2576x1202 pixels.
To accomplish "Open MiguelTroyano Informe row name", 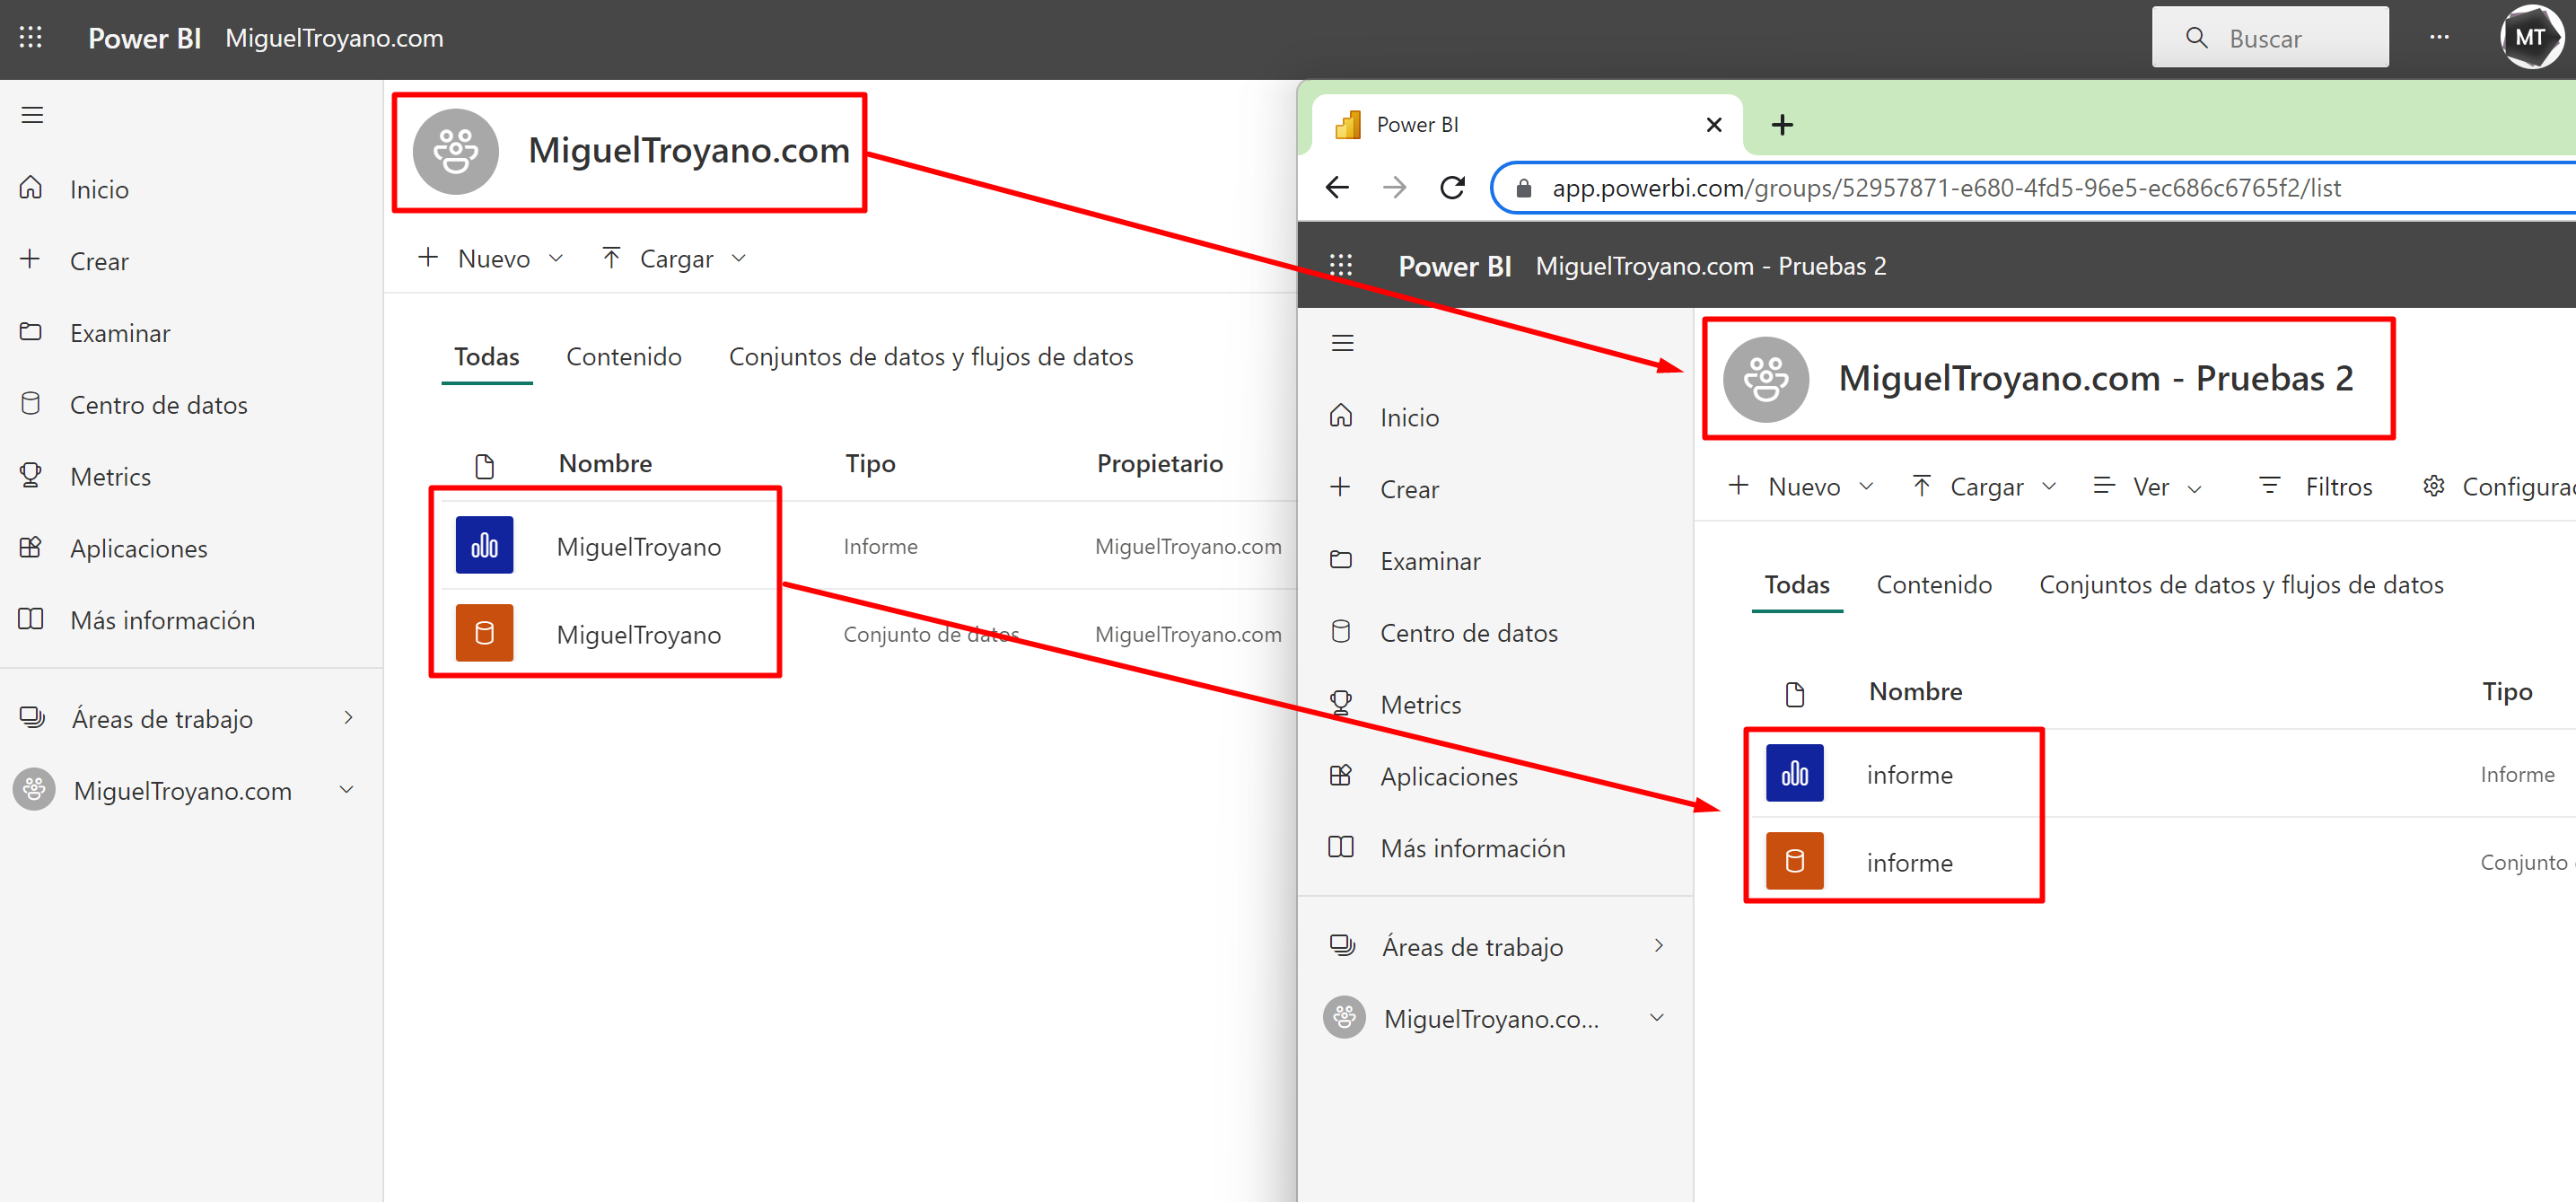I will click(x=638, y=547).
